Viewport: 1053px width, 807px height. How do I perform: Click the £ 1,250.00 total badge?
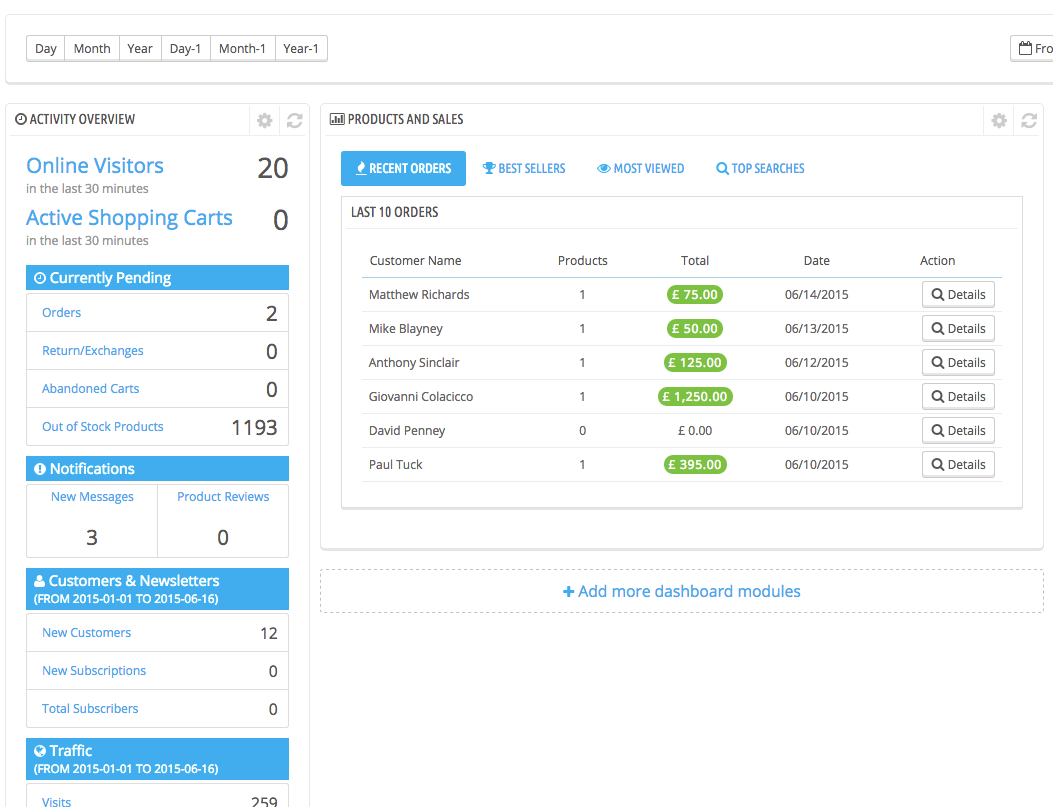(695, 397)
